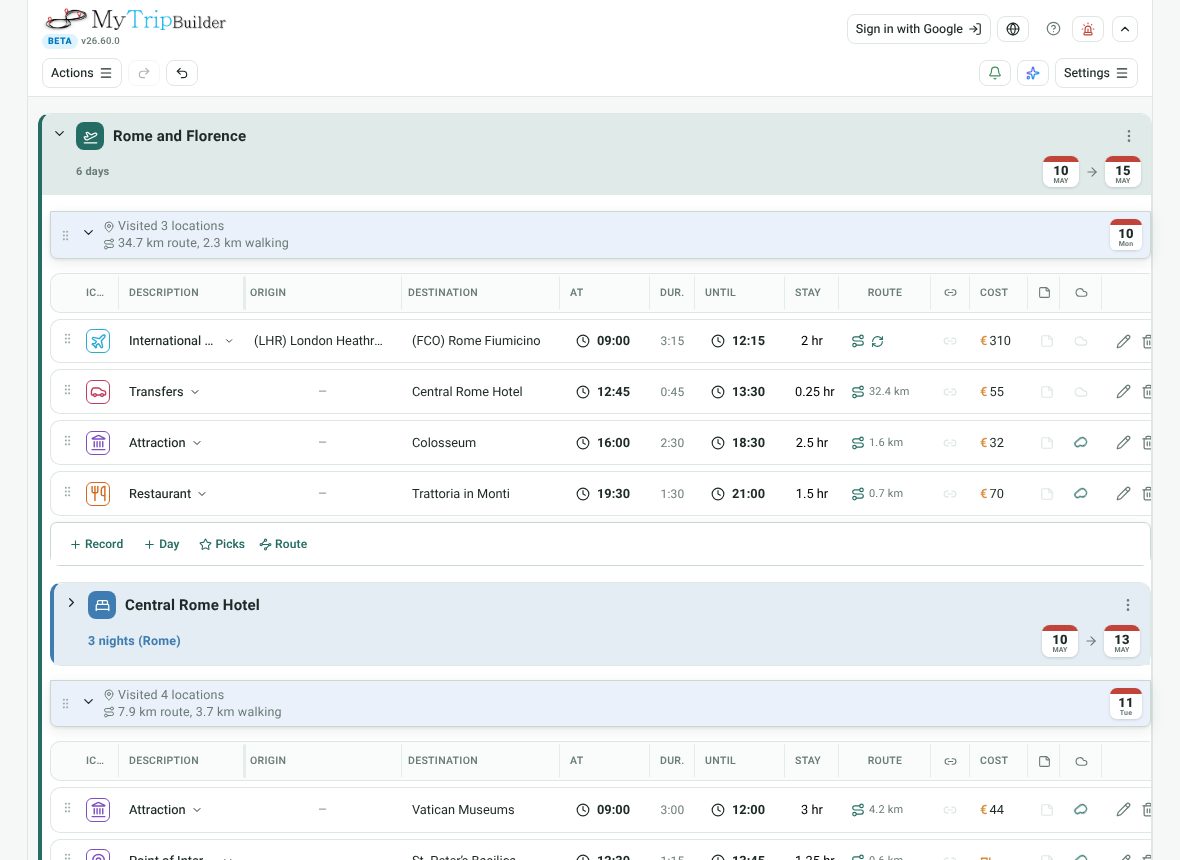Click Sign in with Google
Viewport: 1180px width, 860px height.
tap(918, 29)
